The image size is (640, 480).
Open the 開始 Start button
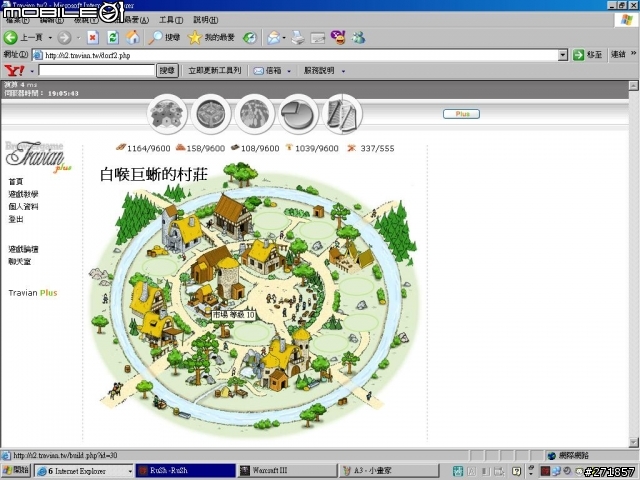(15, 471)
